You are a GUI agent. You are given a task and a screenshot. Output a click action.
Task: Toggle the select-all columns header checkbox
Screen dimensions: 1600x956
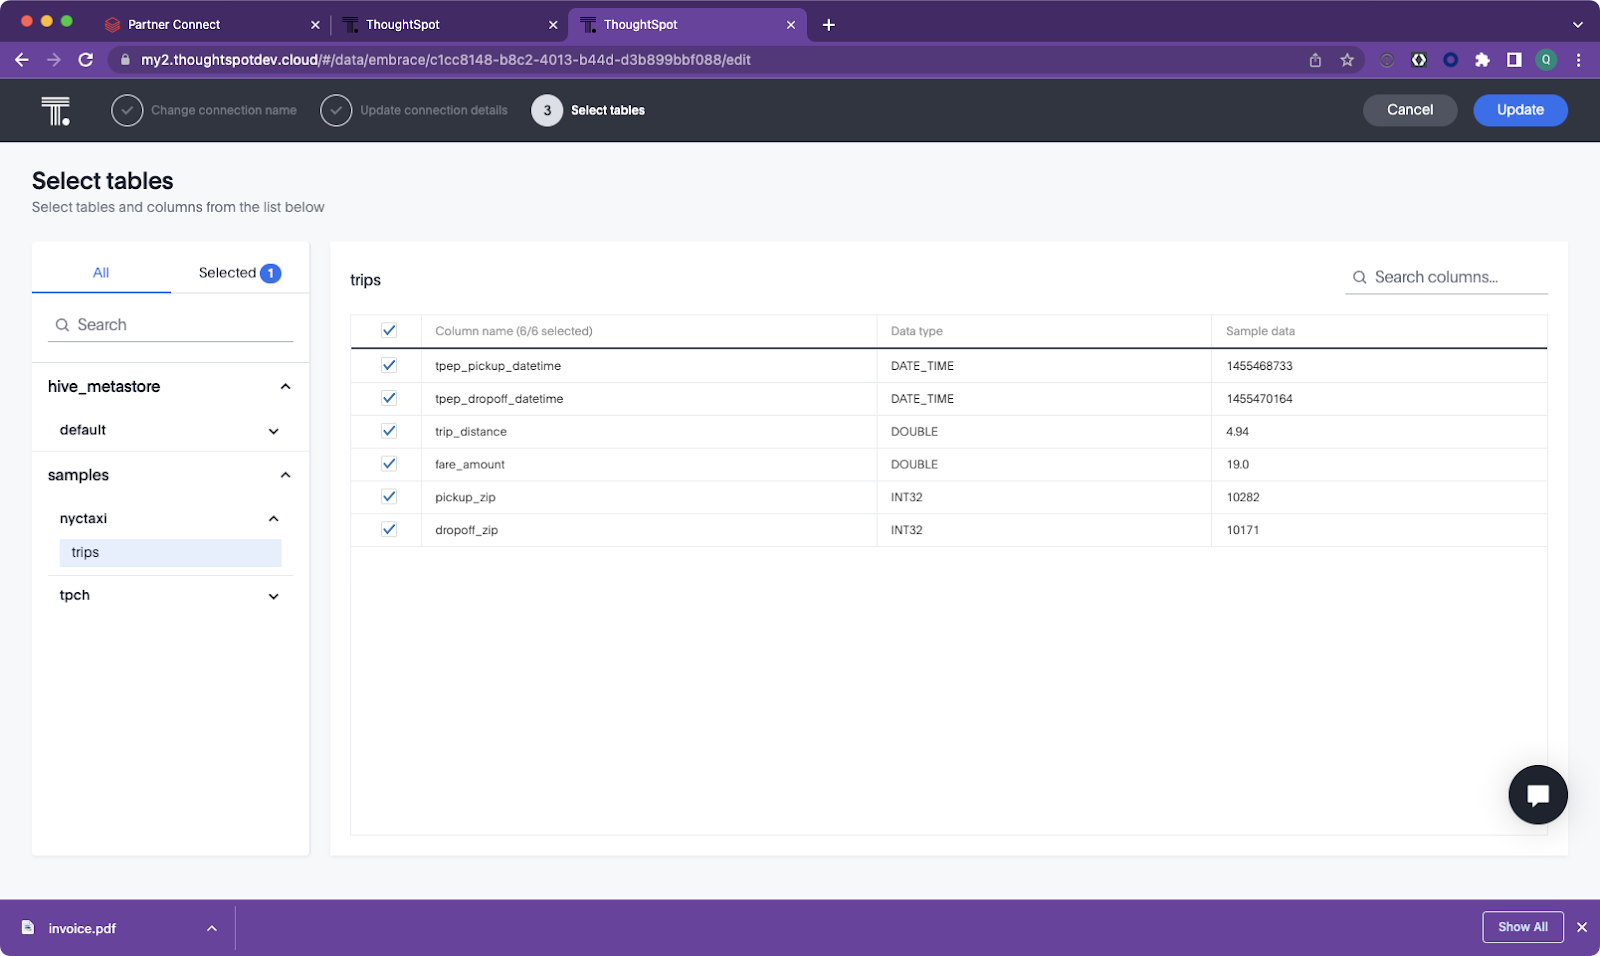pos(389,331)
